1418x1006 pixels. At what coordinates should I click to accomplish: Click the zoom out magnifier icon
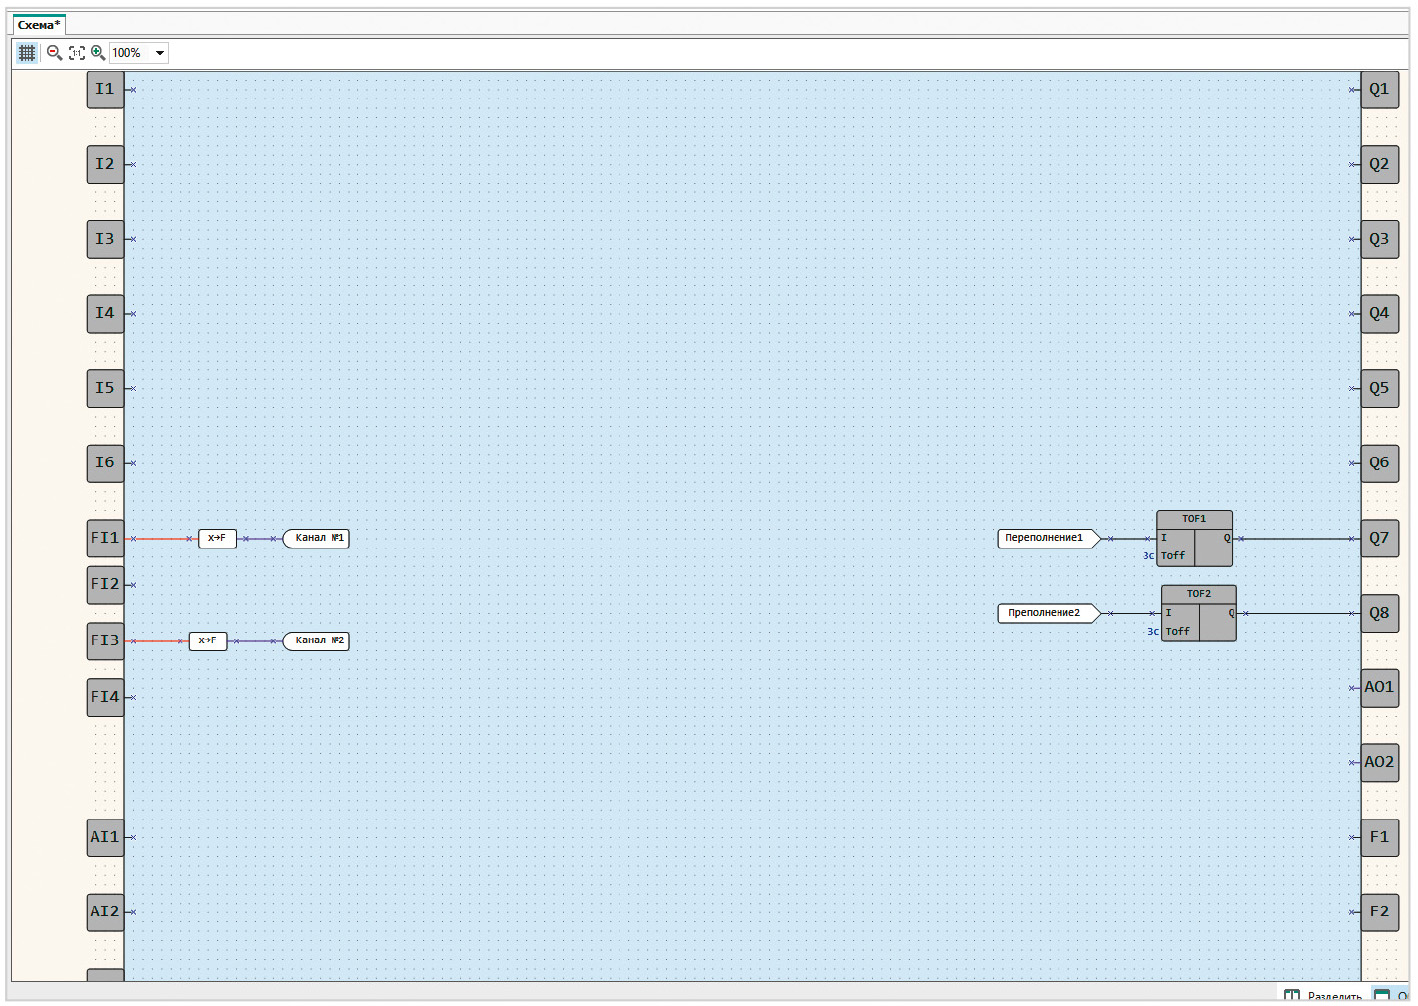(x=54, y=53)
